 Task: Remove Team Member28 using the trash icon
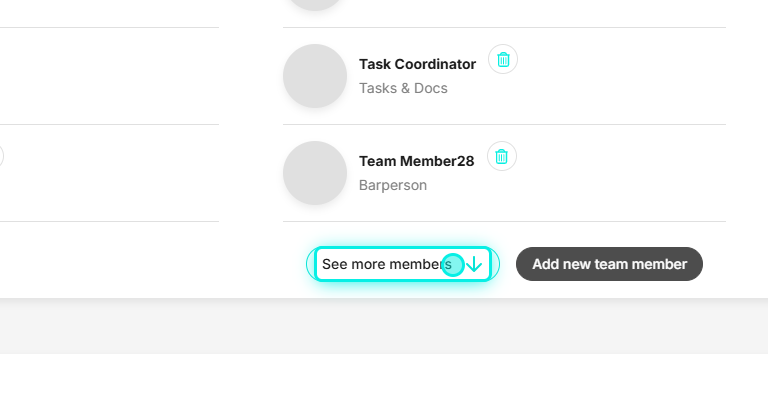[x=502, y=156]
